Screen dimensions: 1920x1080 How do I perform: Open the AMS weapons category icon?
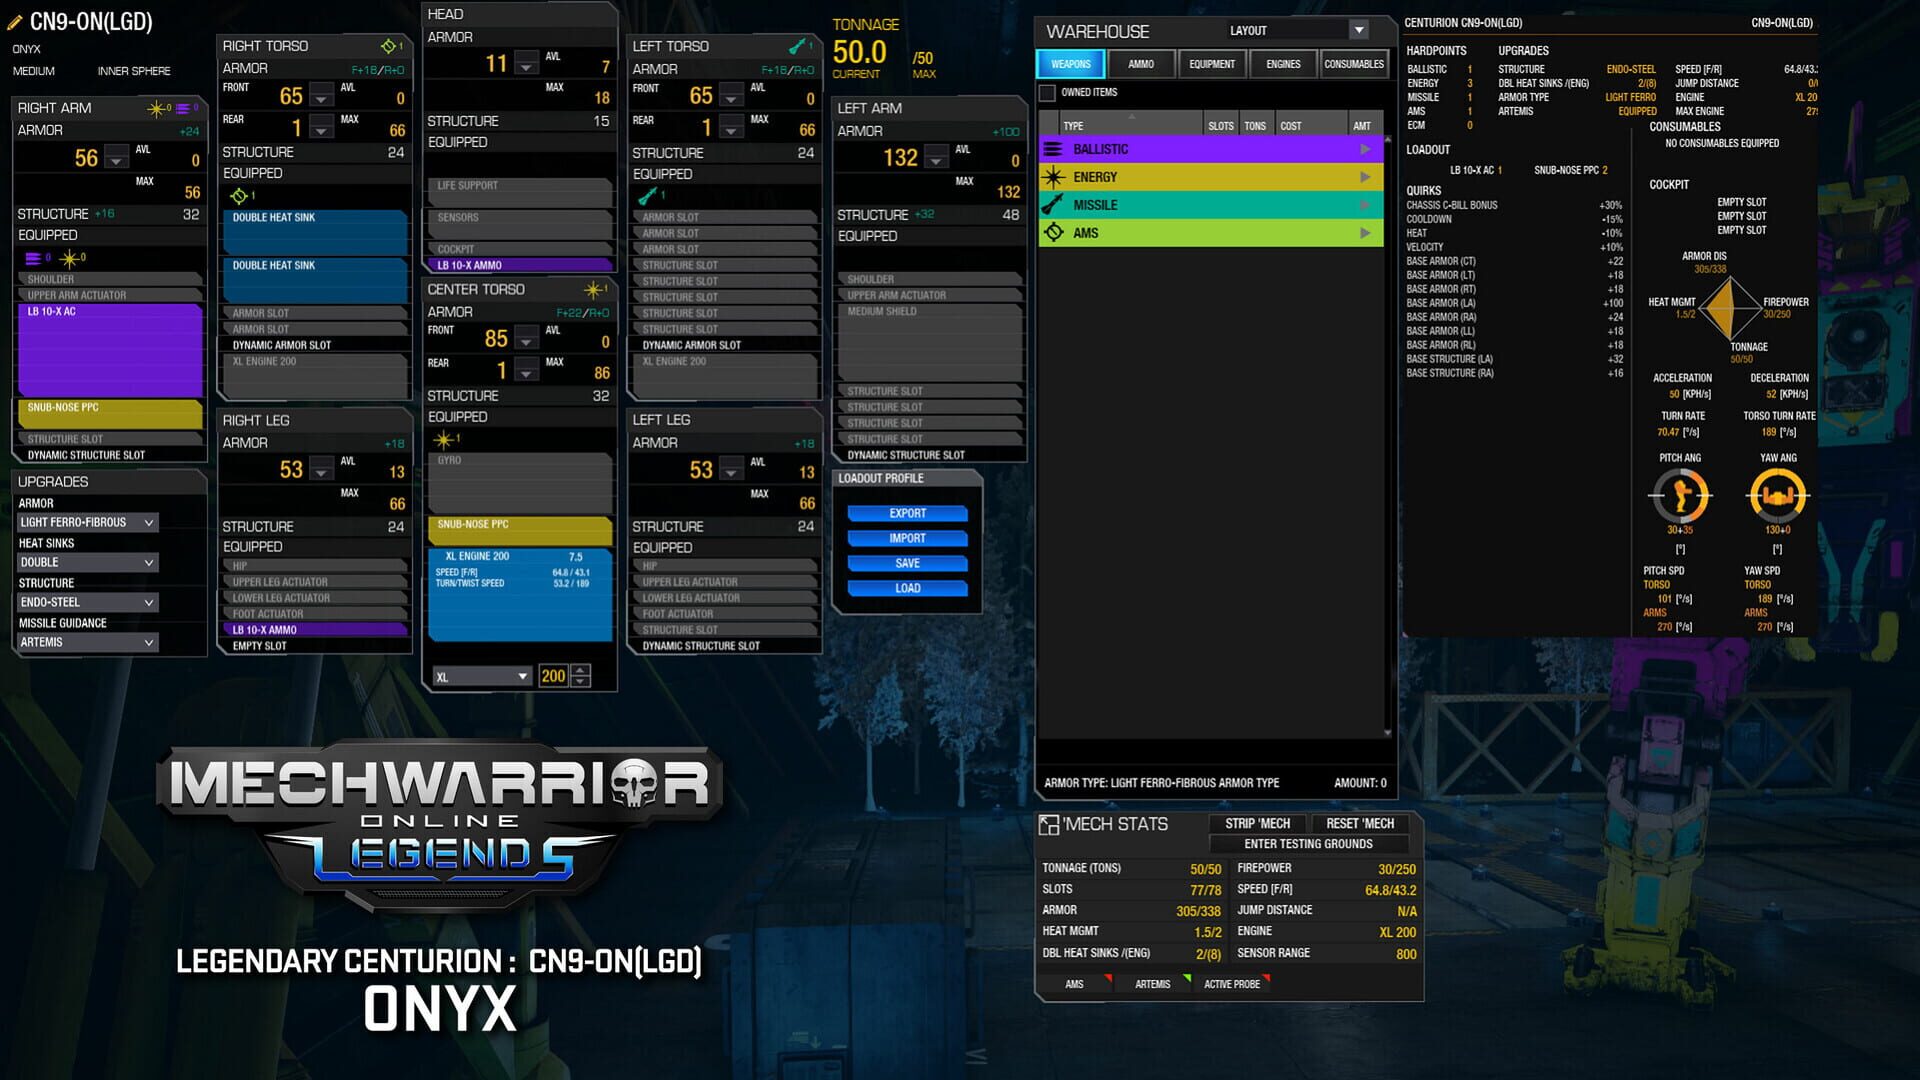point(1053,232)
